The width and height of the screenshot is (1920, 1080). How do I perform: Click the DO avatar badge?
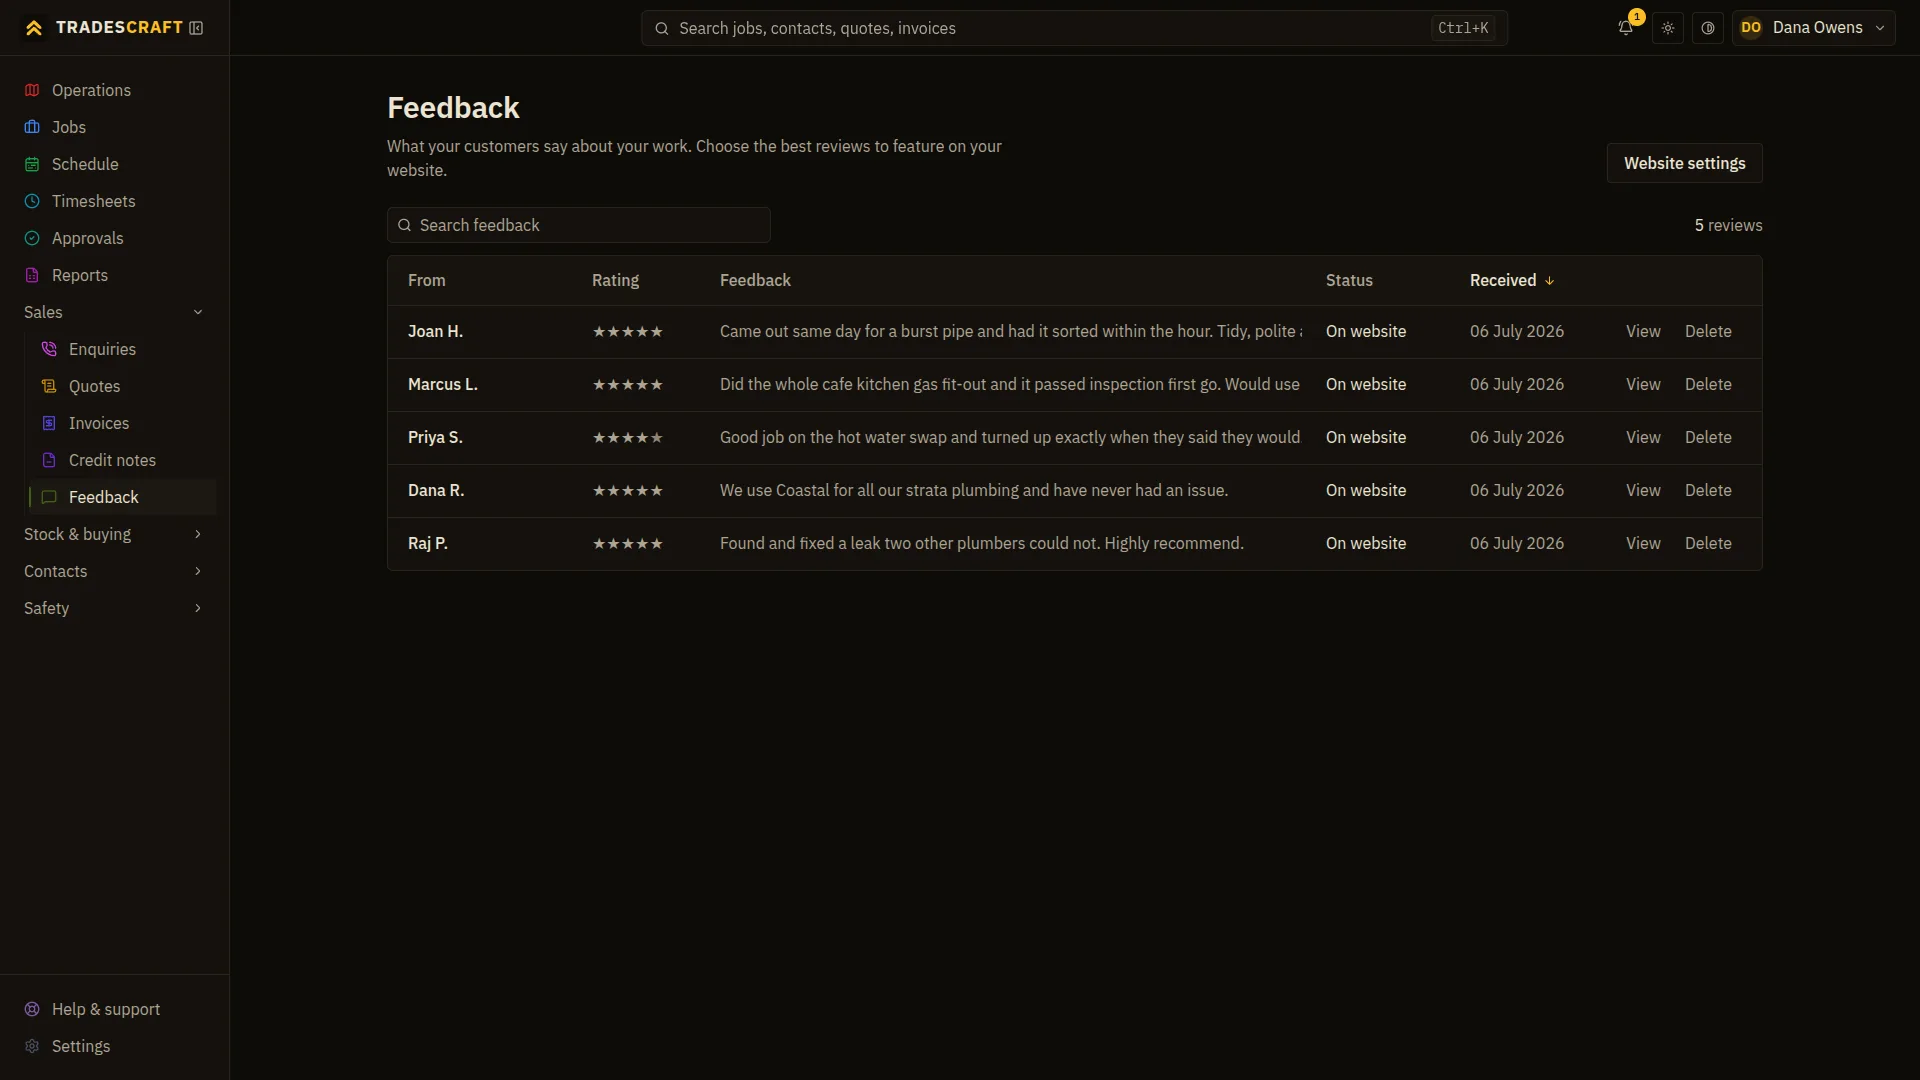[1751, 28]
